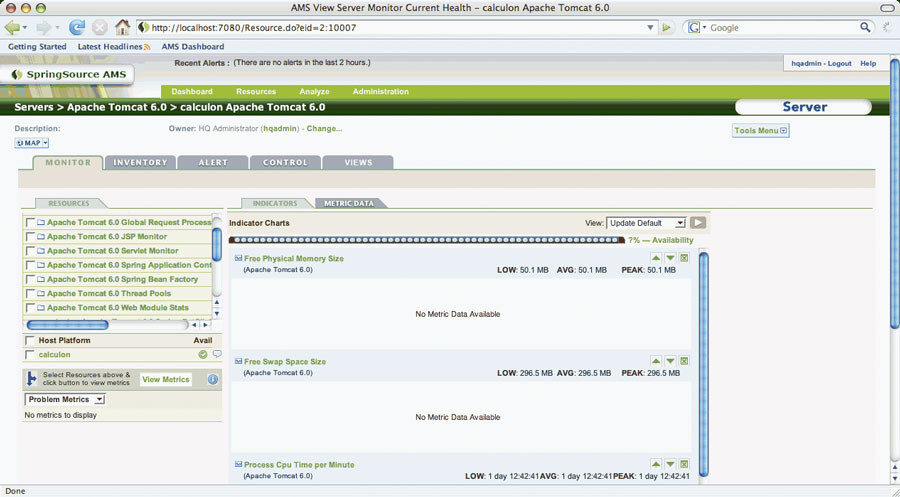Switch to the INVENTORY tab
This screenshot has width=900, height=497.
pos(140,162)
